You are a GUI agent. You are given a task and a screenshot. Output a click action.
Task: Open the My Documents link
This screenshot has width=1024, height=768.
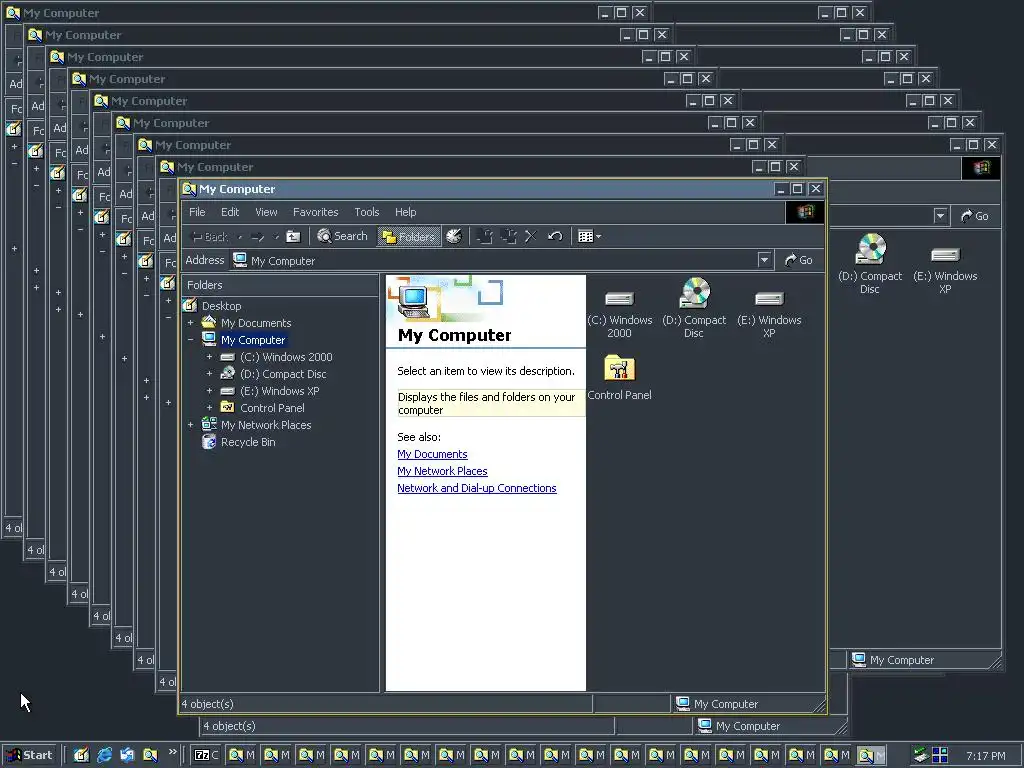[x=432, y=454]
